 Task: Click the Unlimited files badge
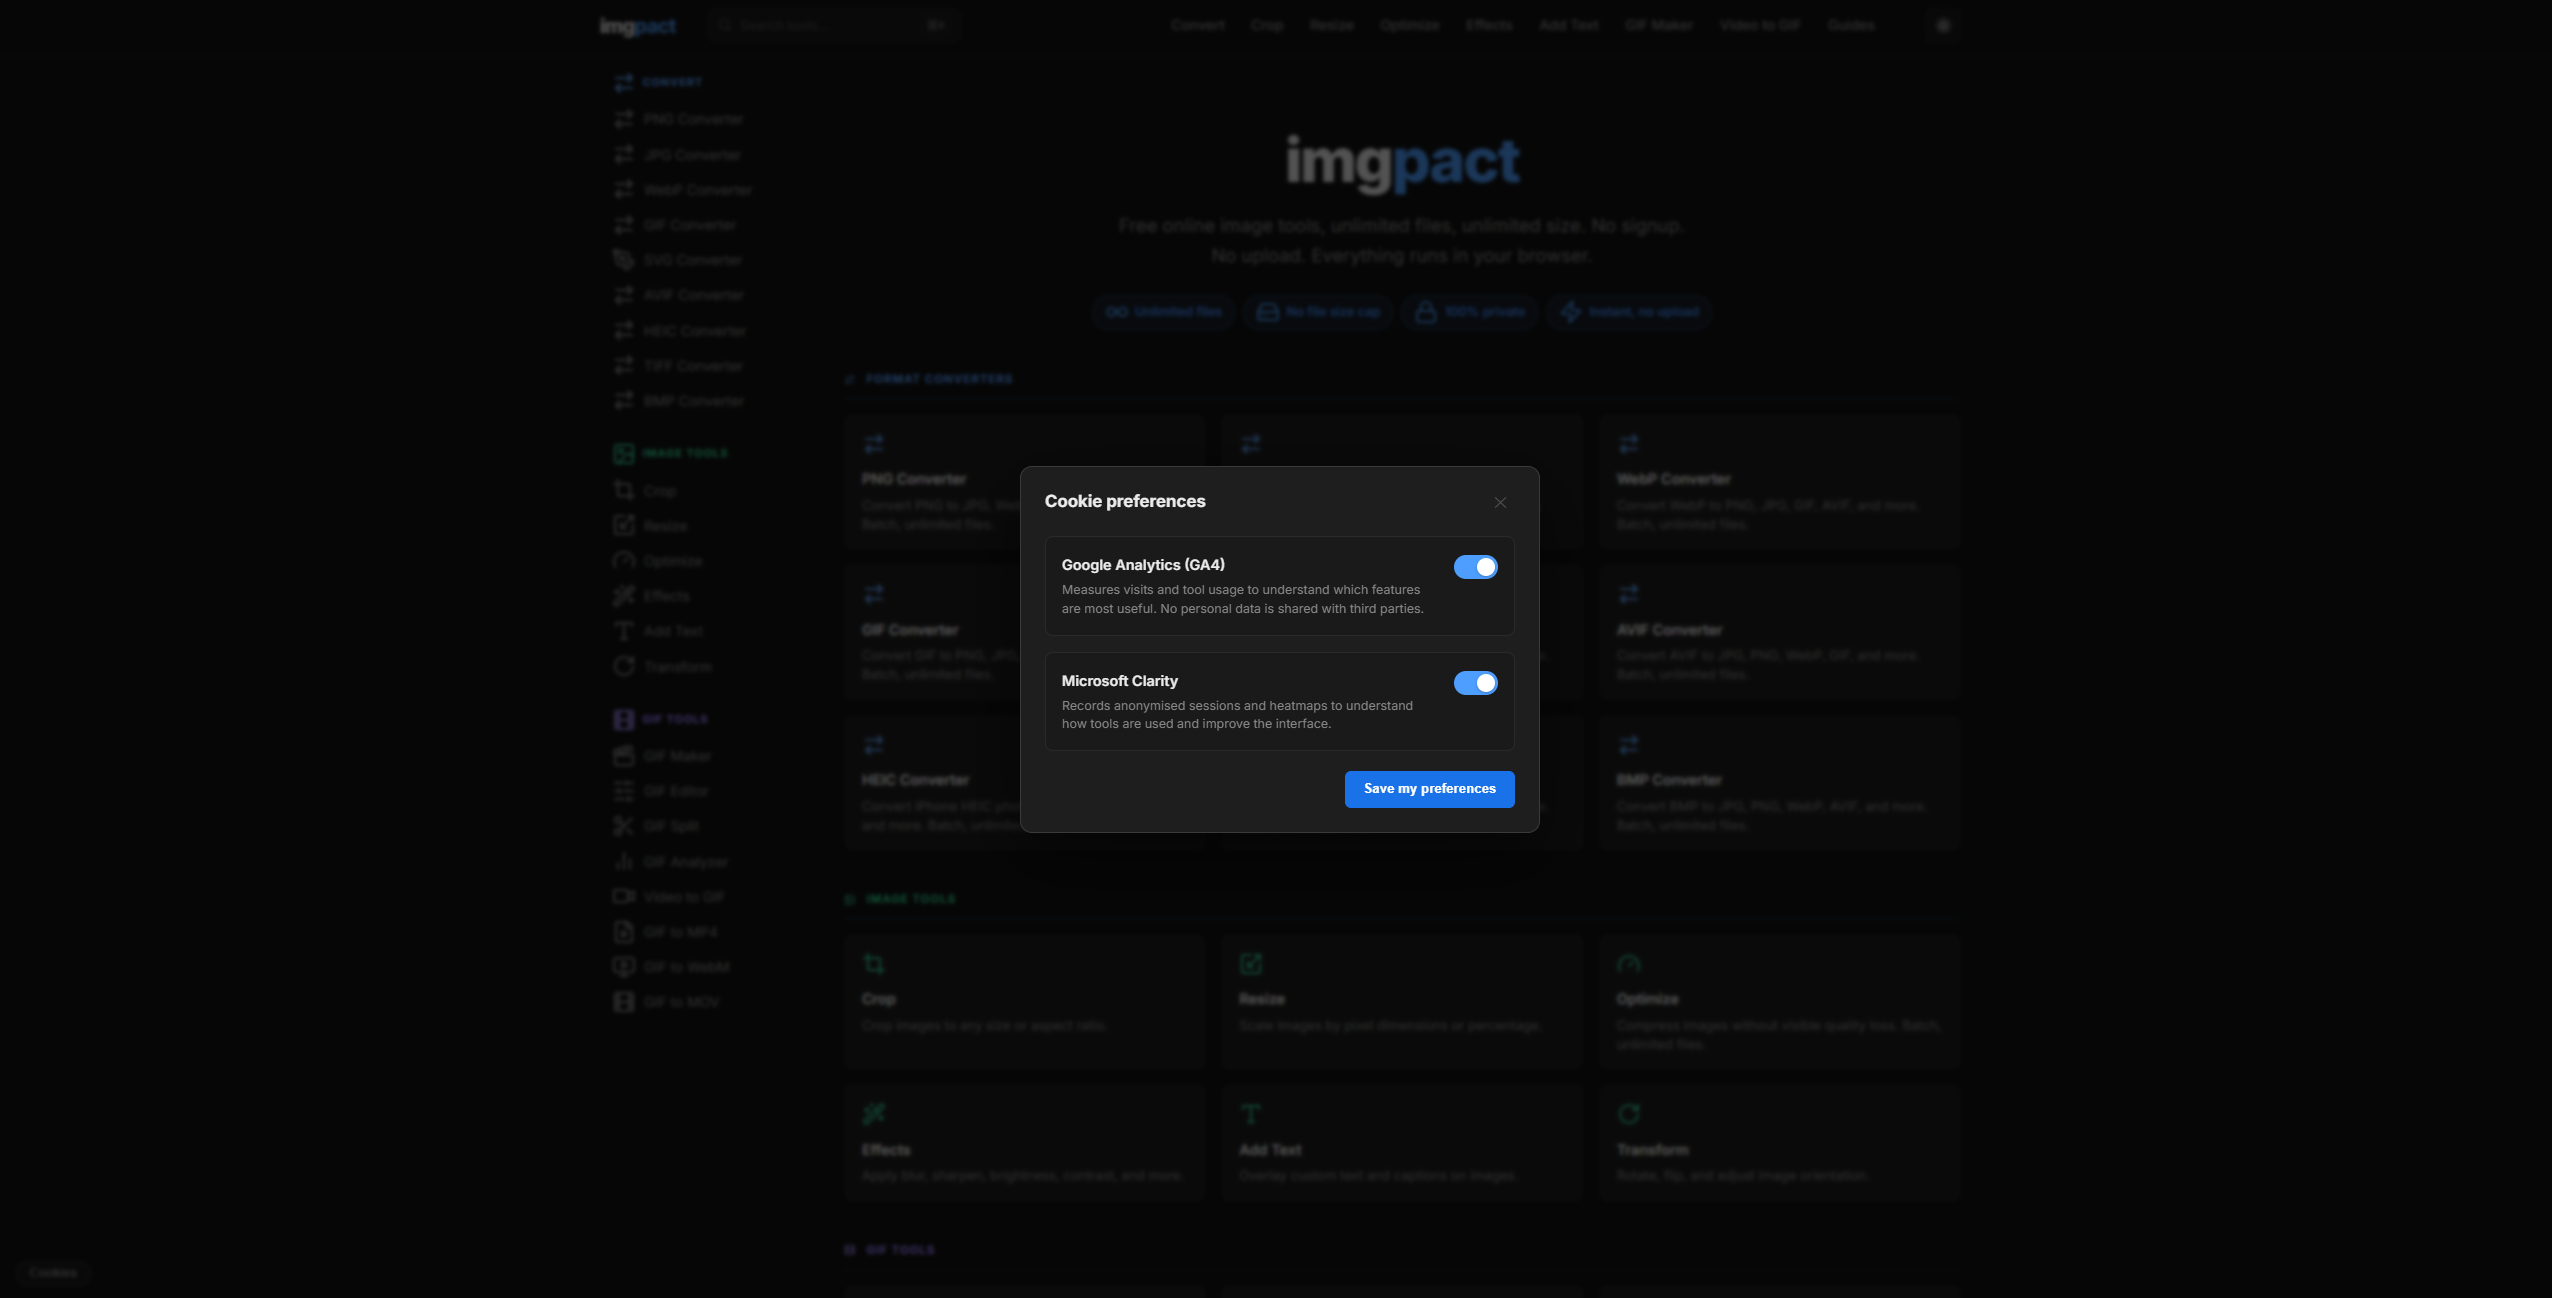1163,312
